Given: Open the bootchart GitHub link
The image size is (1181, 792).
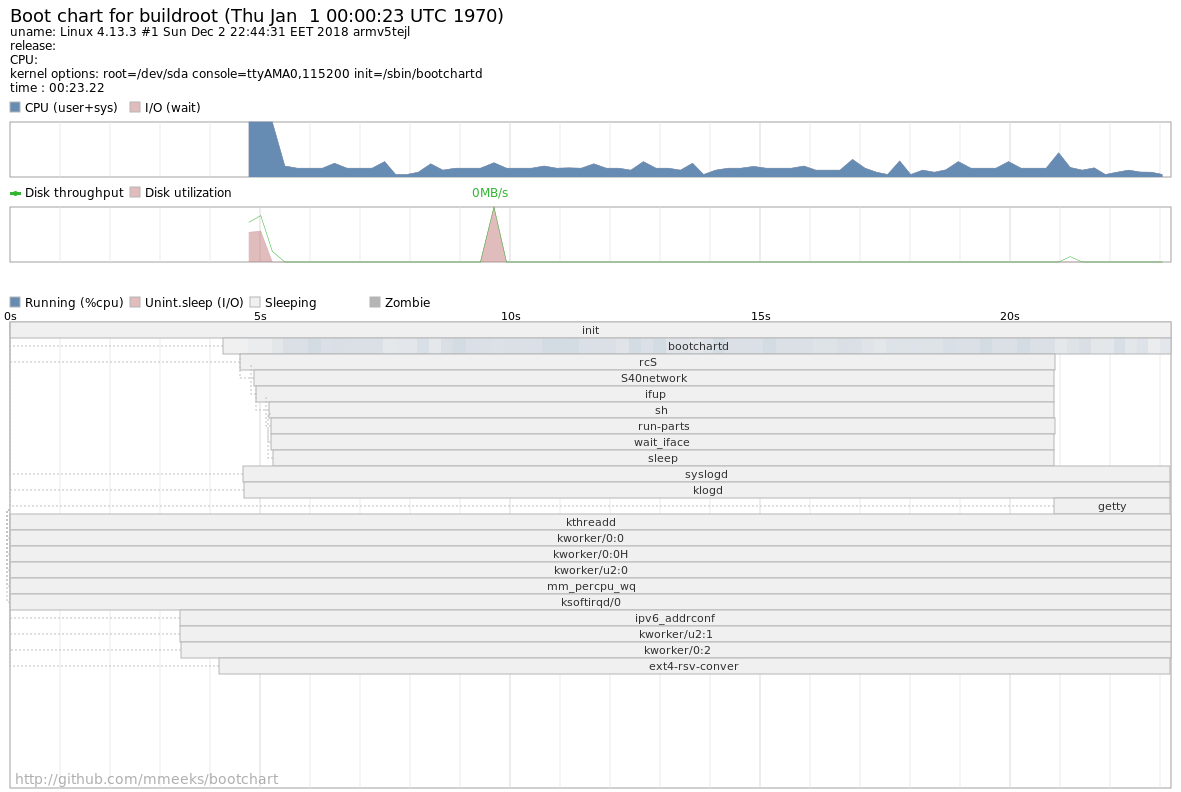Looking at the screenshot, I should click(x=146, y=778).
